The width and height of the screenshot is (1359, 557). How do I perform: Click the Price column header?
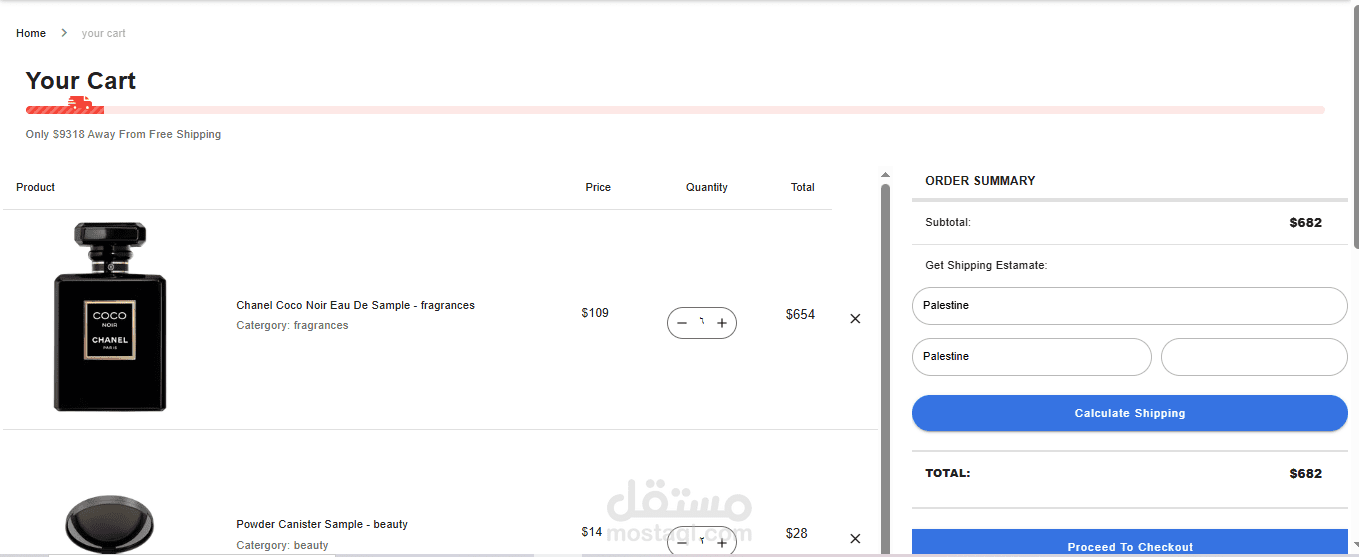(x=598, y=187)
